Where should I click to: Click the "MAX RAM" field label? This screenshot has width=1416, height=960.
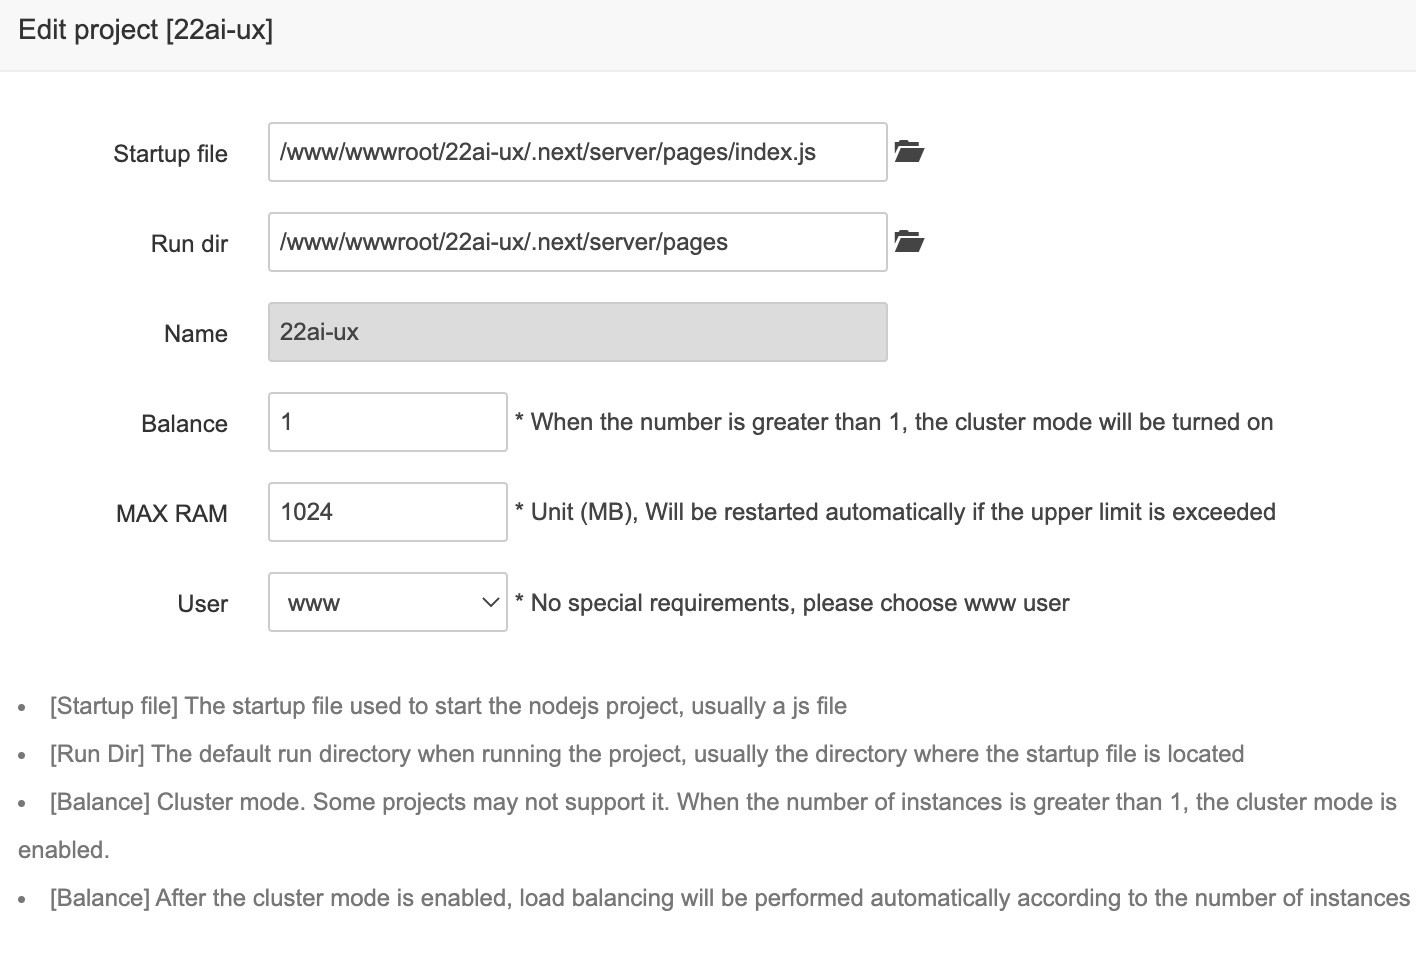172,514
